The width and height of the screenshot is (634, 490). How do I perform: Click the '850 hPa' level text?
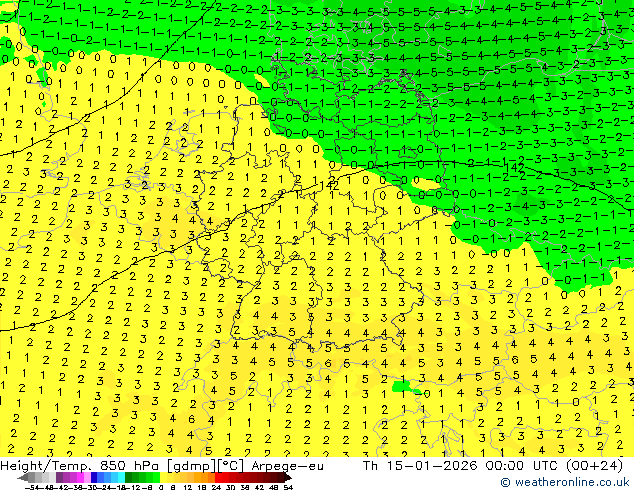130,466
